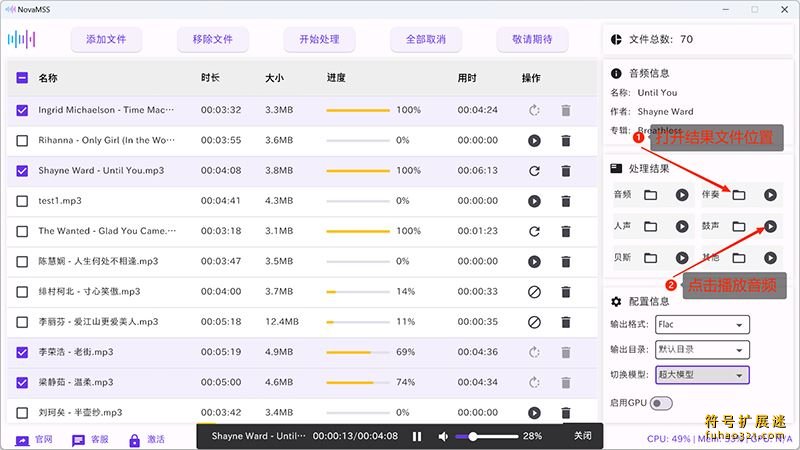Image resolution: width=800 pixels, height=450 pixels.
Task: Sort by the 时长 column header
Action: point(210,78)
